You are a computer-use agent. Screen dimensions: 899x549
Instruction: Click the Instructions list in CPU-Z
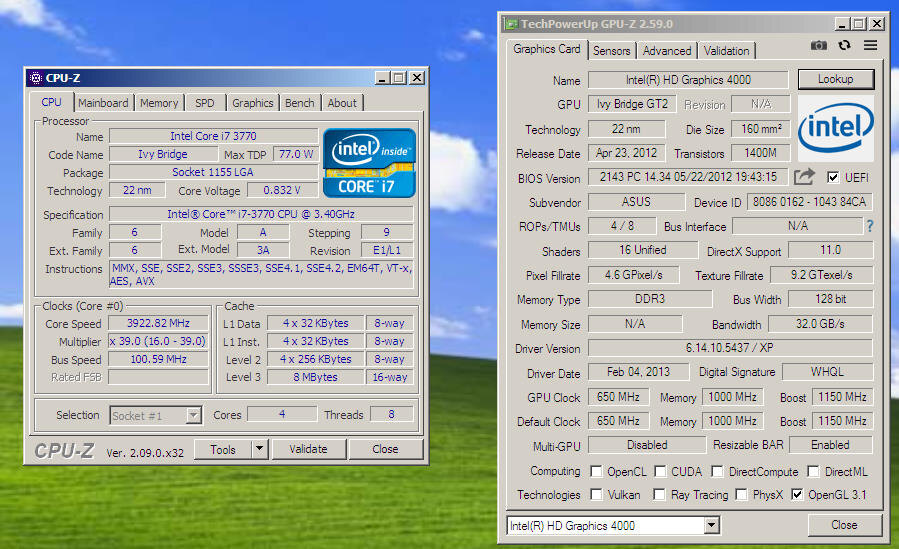(x=261, y=274)
